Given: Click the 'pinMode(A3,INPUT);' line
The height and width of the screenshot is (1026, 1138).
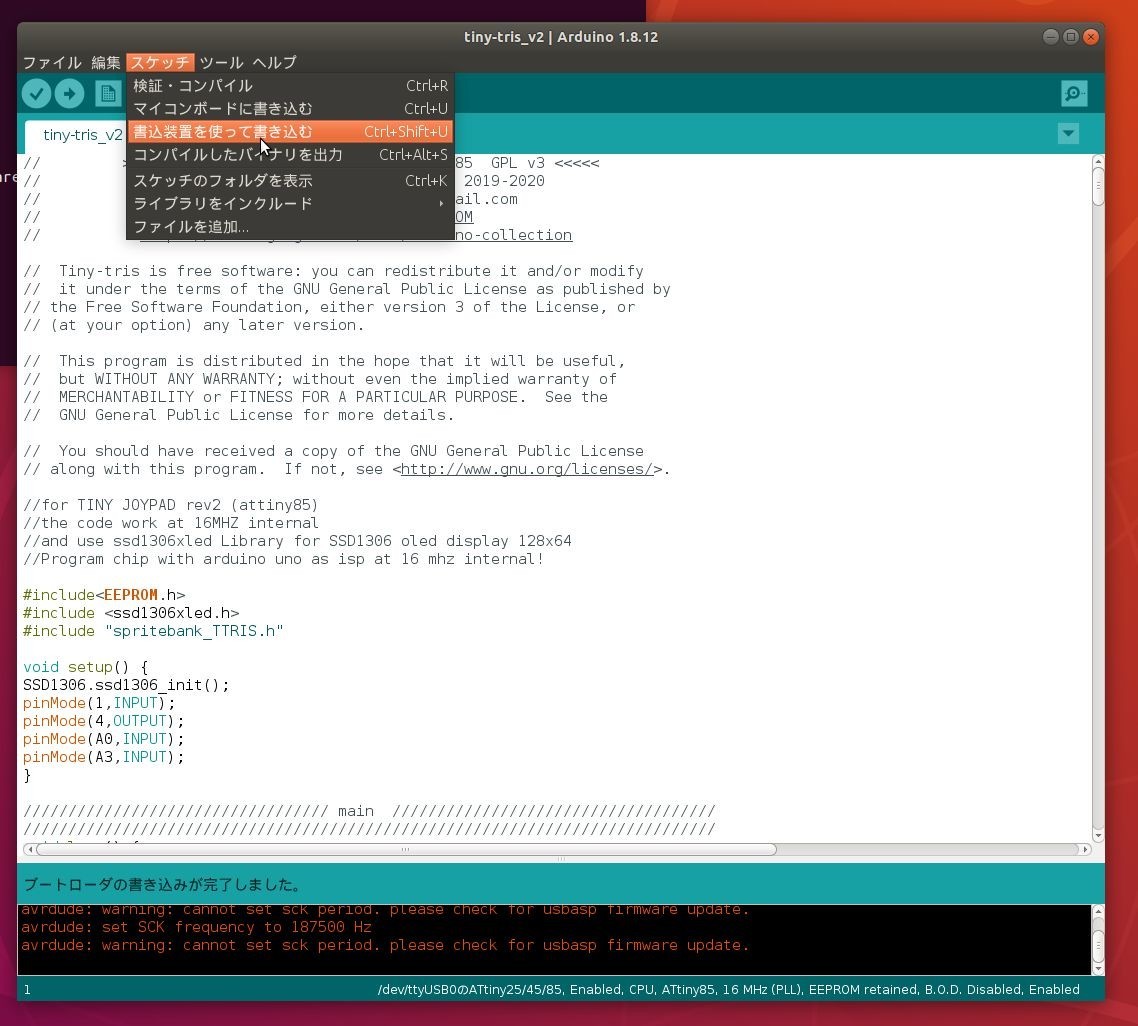Looking at the screenshot, I should coord(104,757).
